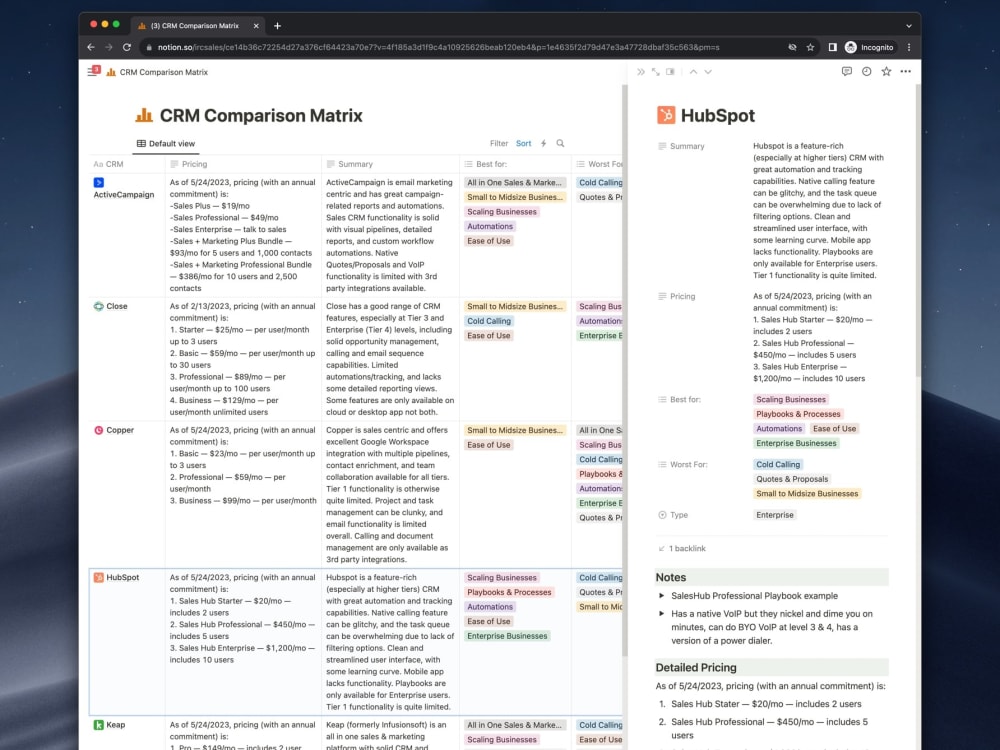
Task: Reload the page with the refresh icon
Action: (x=127, y=47)
